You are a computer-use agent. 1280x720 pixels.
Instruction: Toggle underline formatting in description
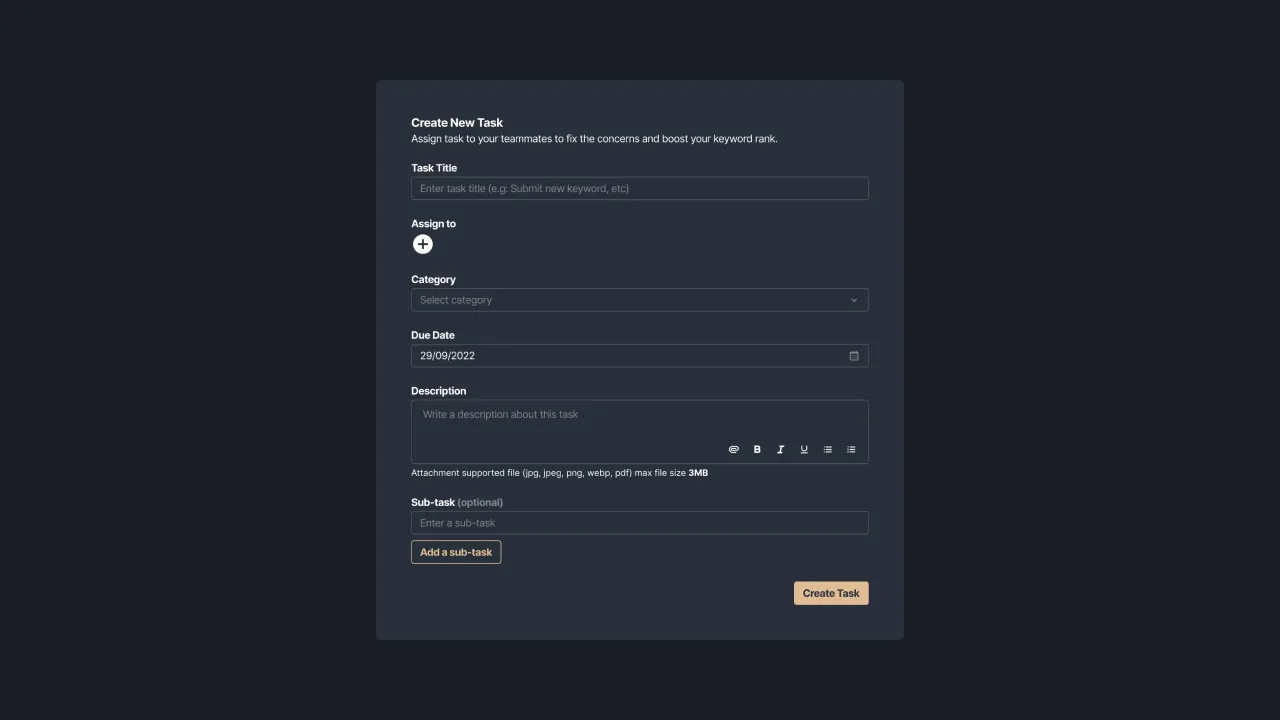804,450
